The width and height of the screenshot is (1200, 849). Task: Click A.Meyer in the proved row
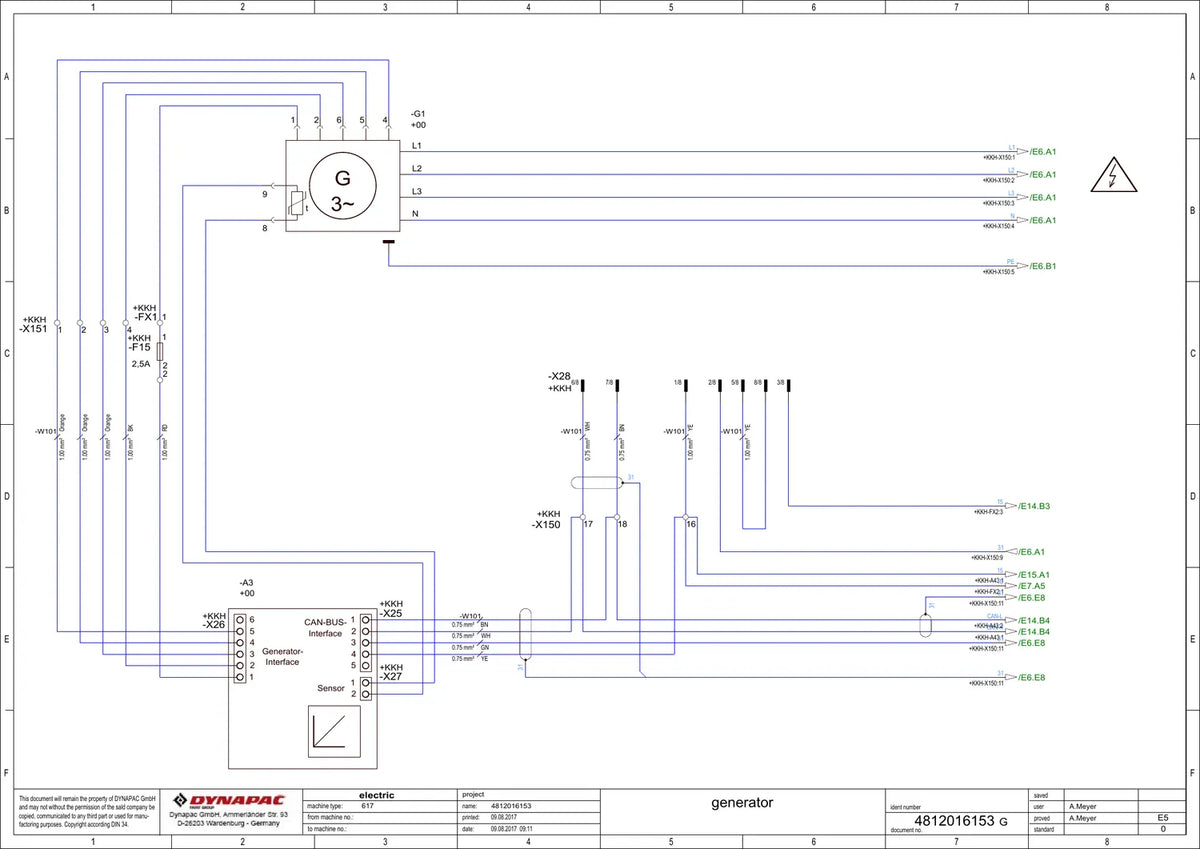point(1084,817)
